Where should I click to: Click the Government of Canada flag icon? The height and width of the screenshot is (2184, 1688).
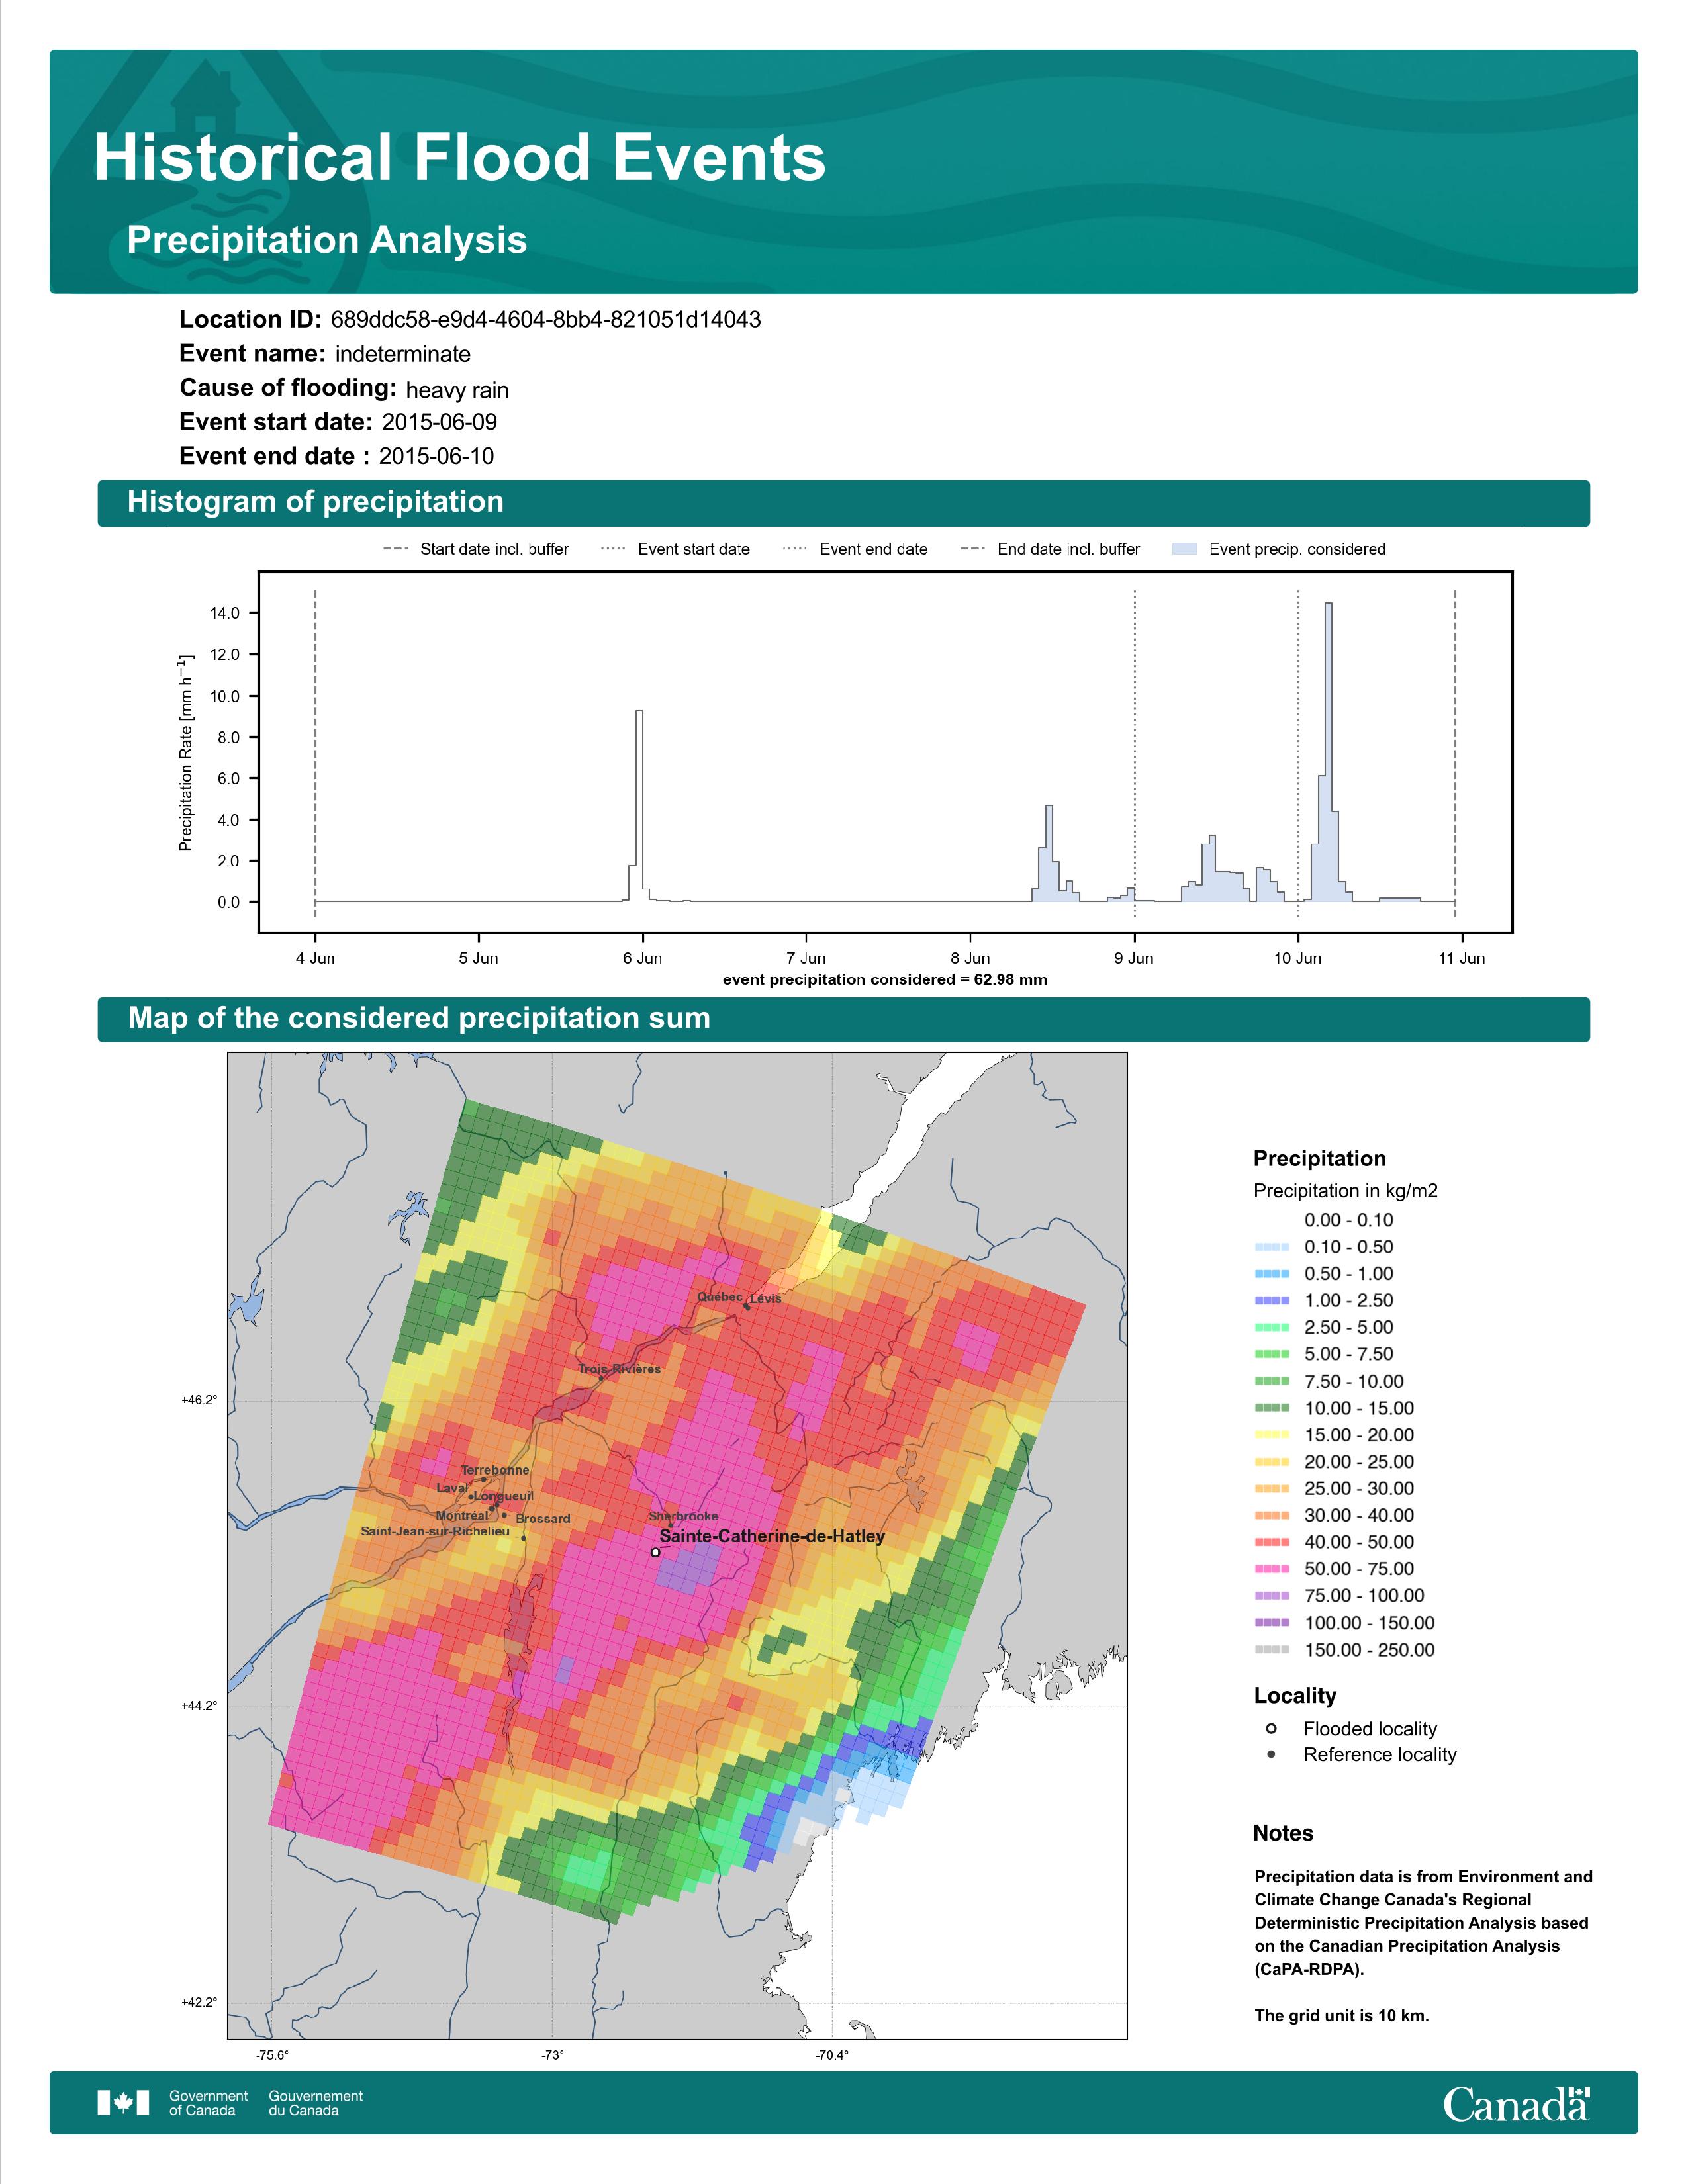click(123, 2103)
